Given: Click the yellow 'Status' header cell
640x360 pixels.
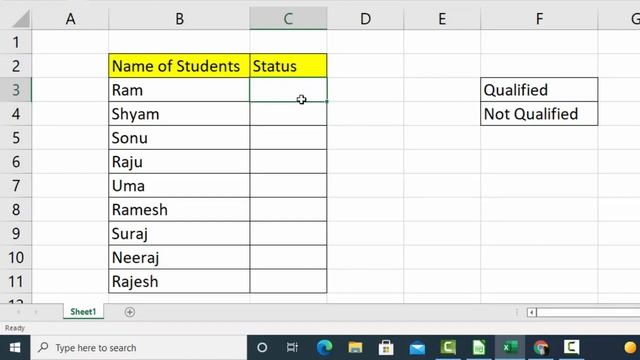Looking at the screenshot, I should pos(288,66).
